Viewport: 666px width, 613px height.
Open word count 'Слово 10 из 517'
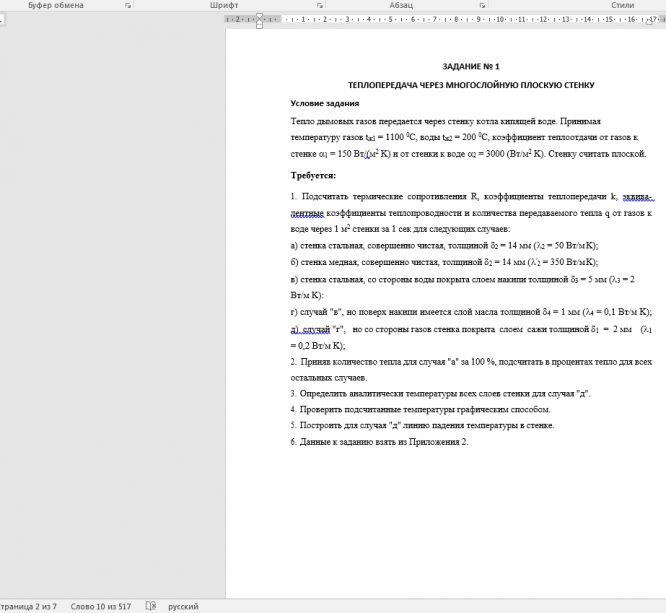tap(101, 606)
